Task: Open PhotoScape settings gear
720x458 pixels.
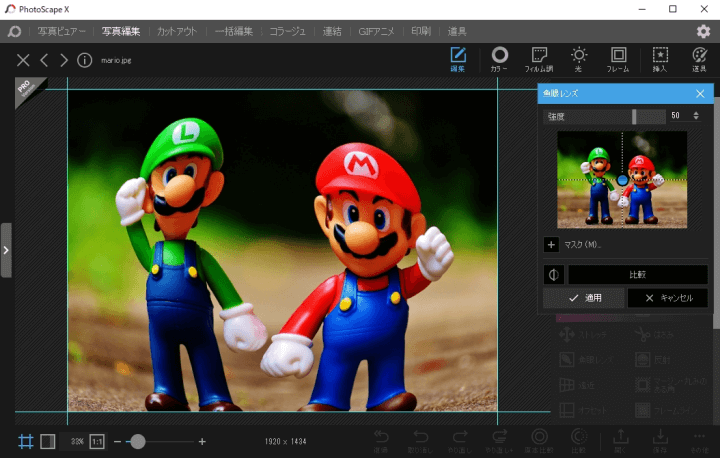Action: [703, 31]
